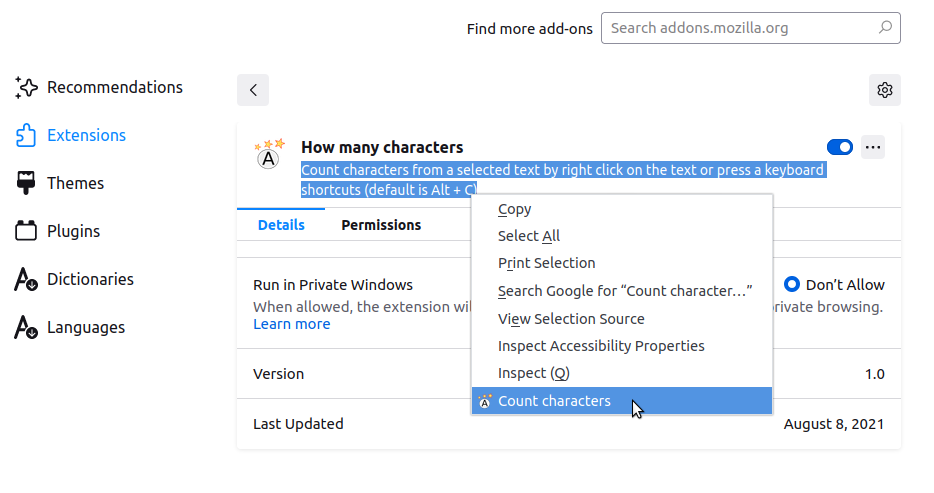Switch to the Permissions tab

point(381,225)
